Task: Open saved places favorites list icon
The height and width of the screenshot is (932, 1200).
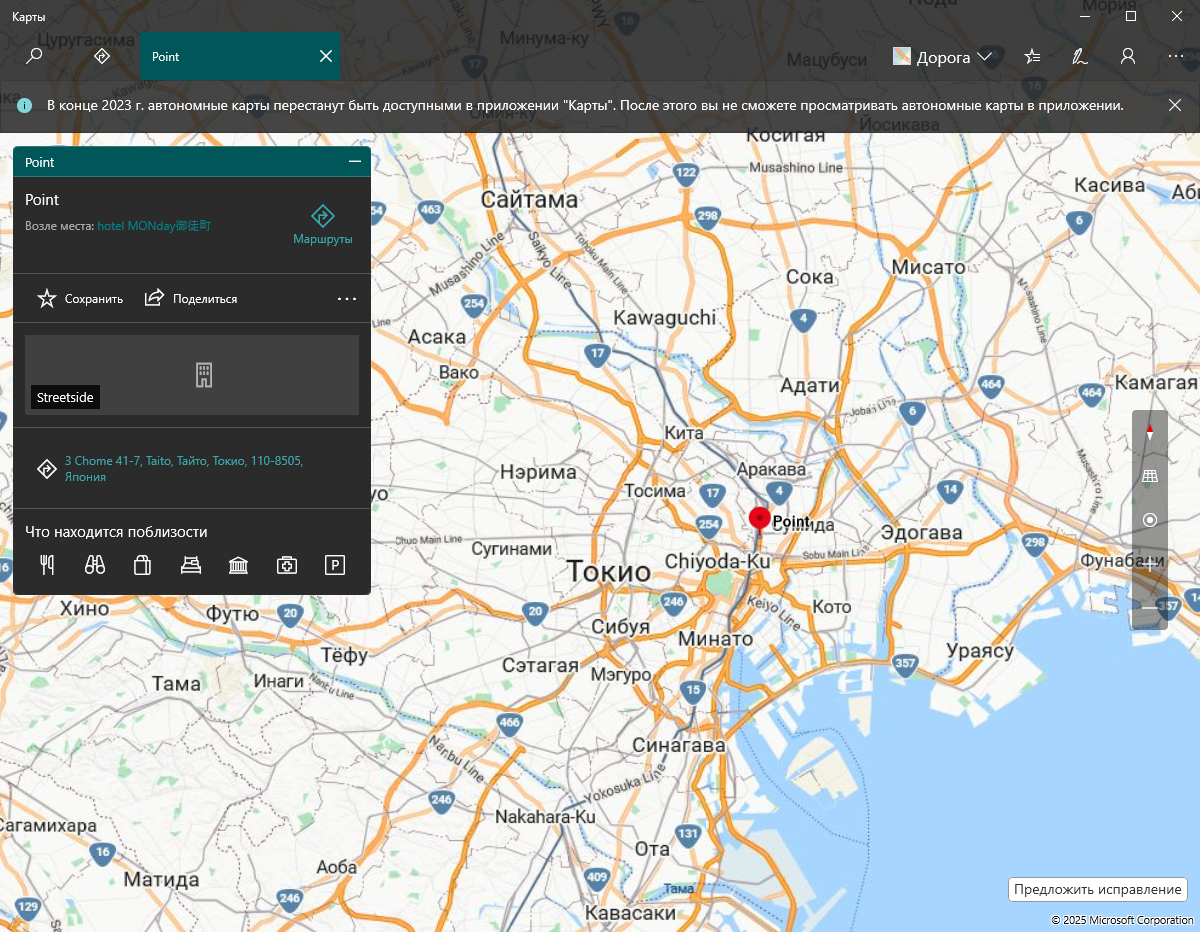Action: point(1033,57)
